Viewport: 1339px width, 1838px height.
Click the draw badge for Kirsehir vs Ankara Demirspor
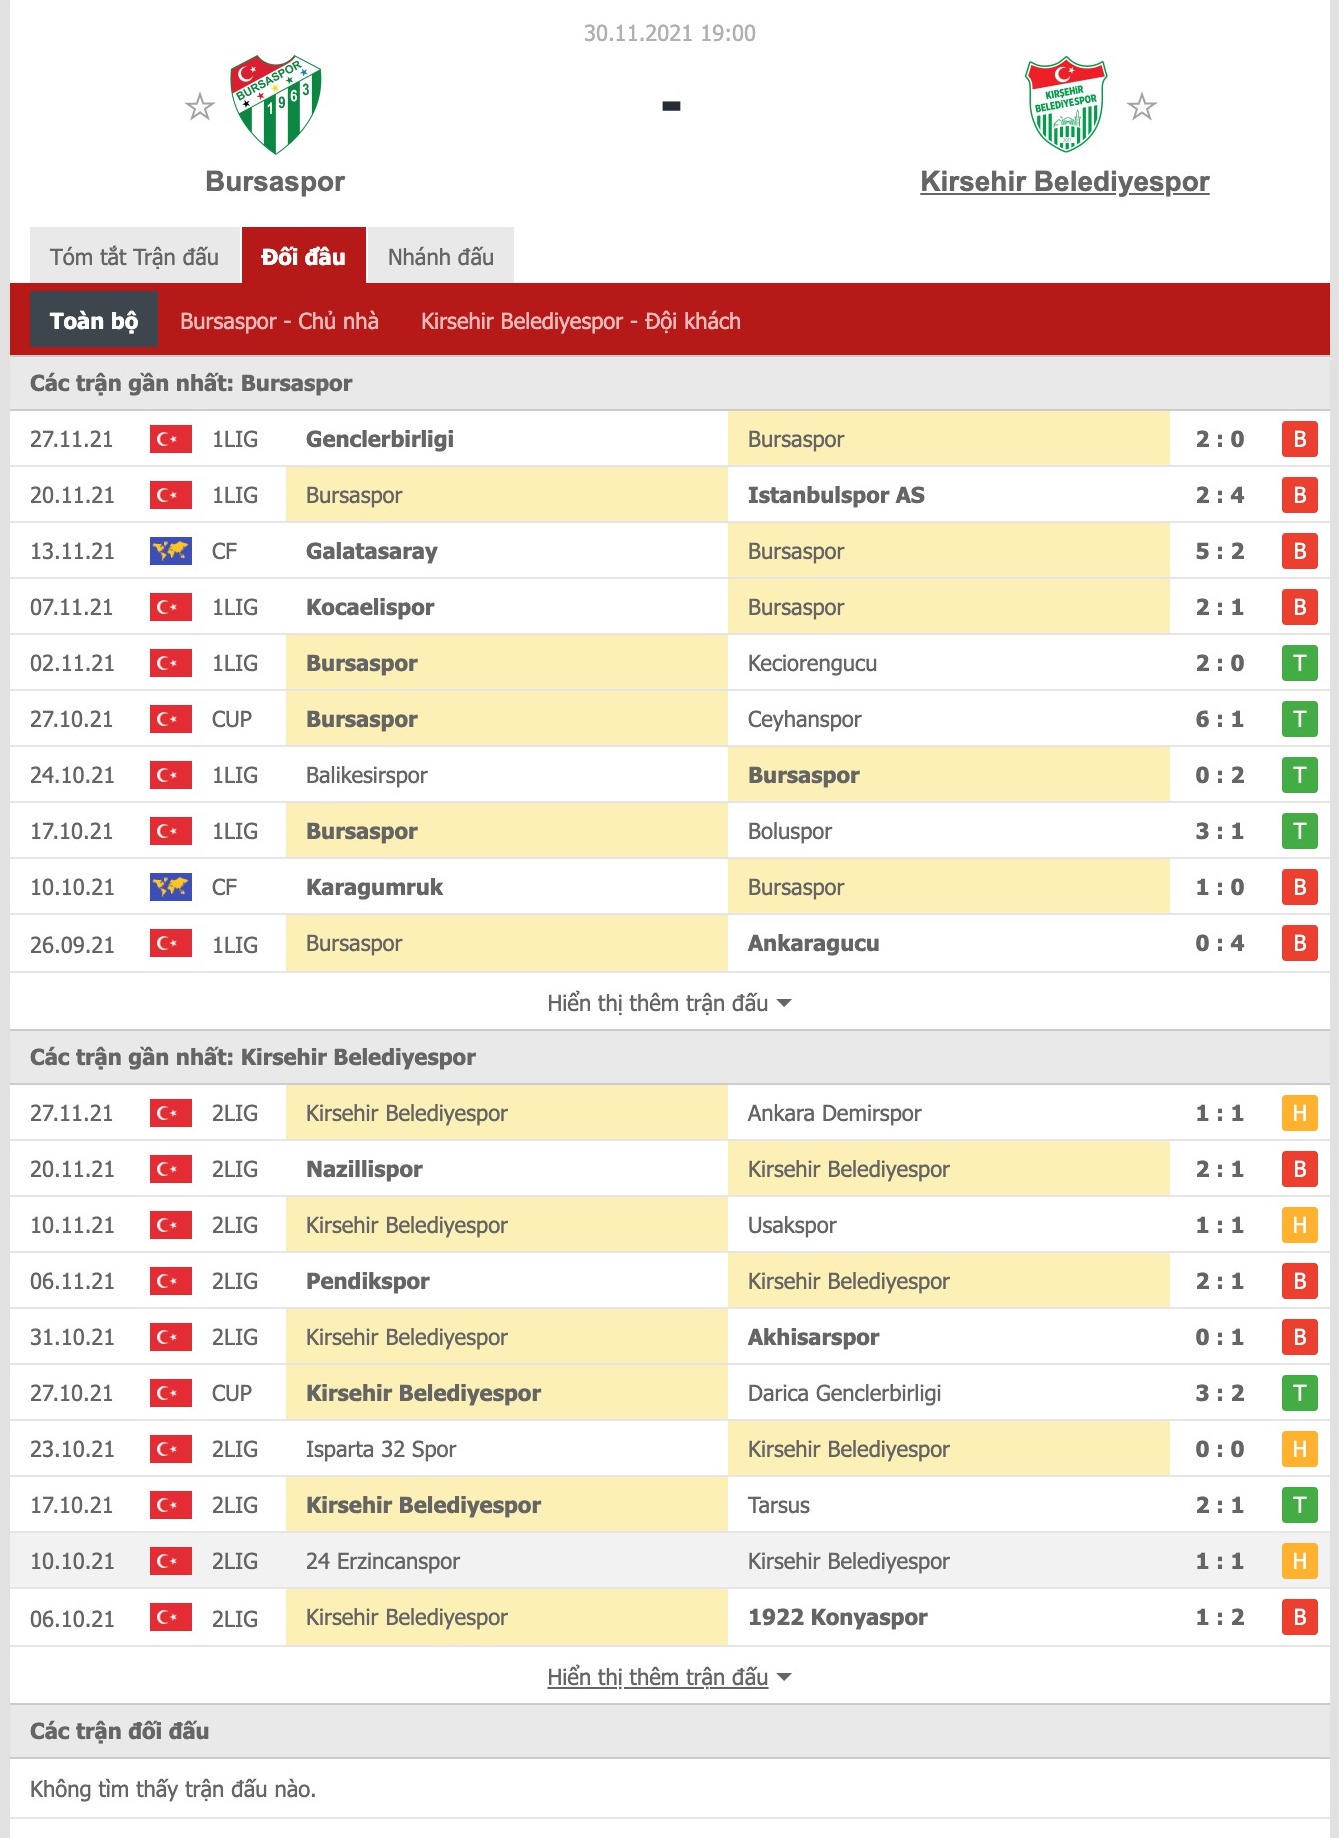click(1300, 1113)
